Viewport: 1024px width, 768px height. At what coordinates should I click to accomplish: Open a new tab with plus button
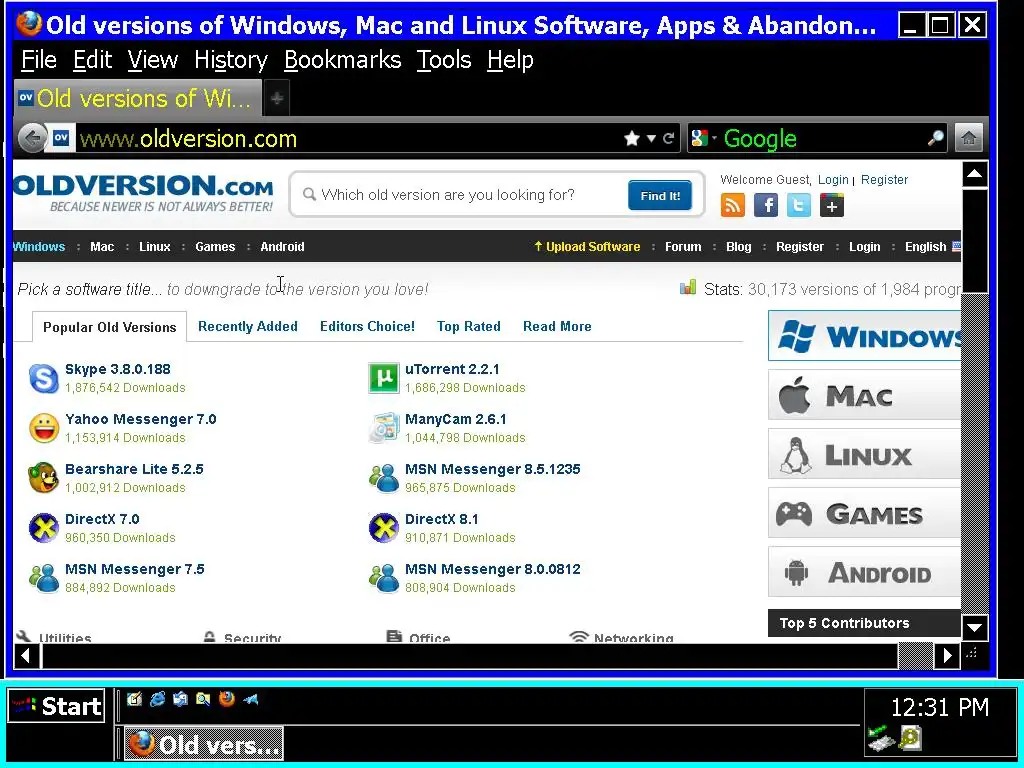pyautogui.click(x=277, y=99)
